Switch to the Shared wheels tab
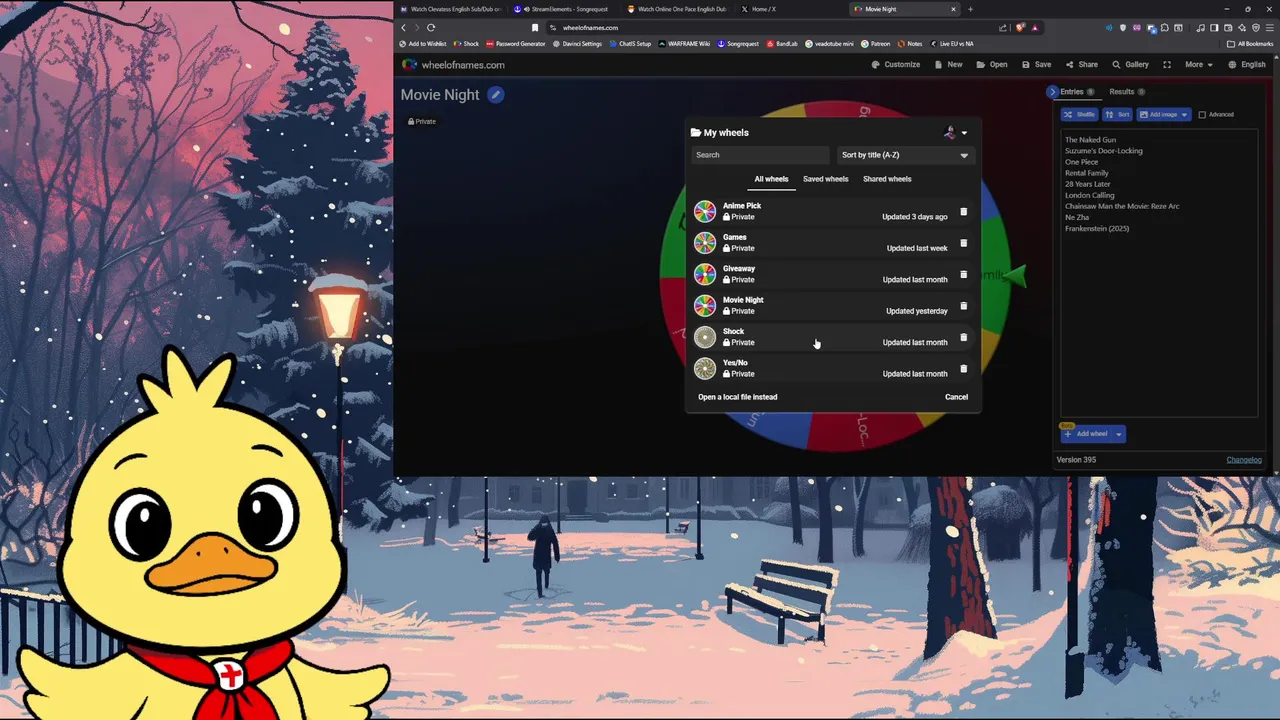The width and height of the screenshot is (1280, 720). click(x=887, y=179)
